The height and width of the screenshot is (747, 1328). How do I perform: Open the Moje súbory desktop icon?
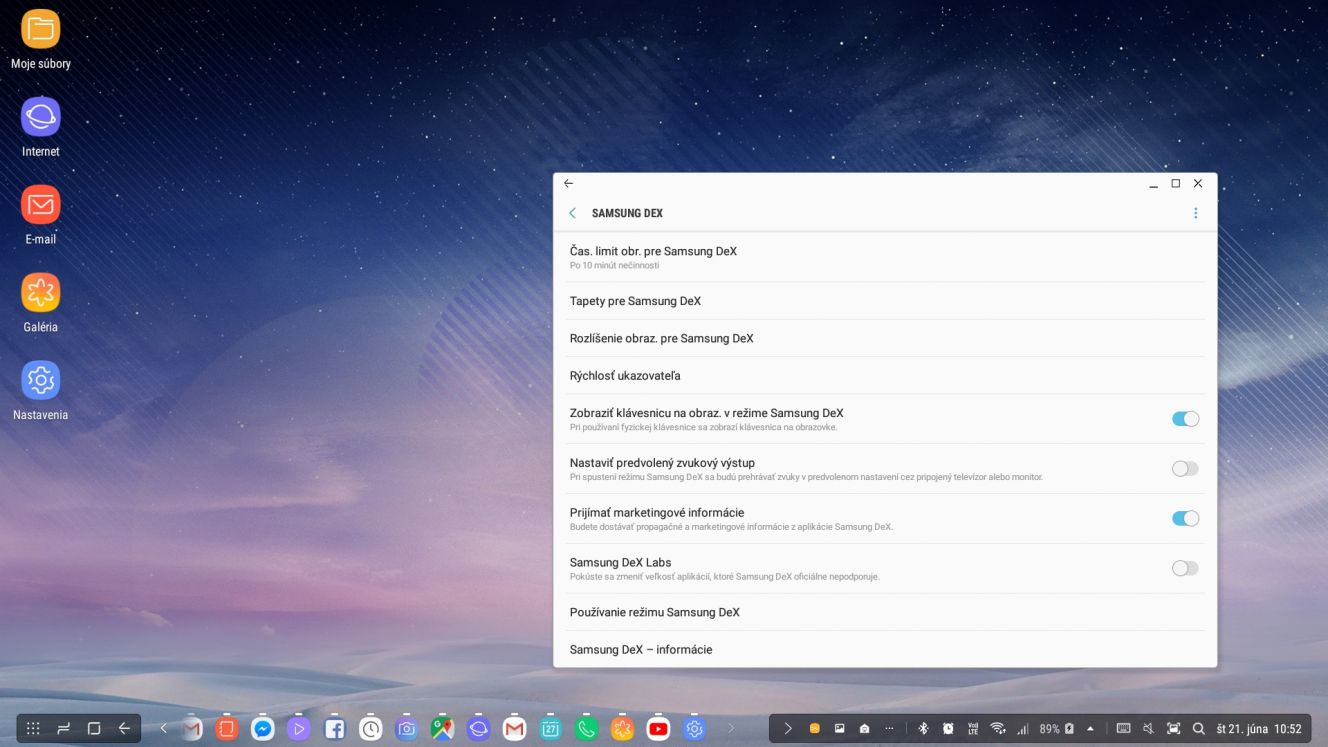point(40,40)
